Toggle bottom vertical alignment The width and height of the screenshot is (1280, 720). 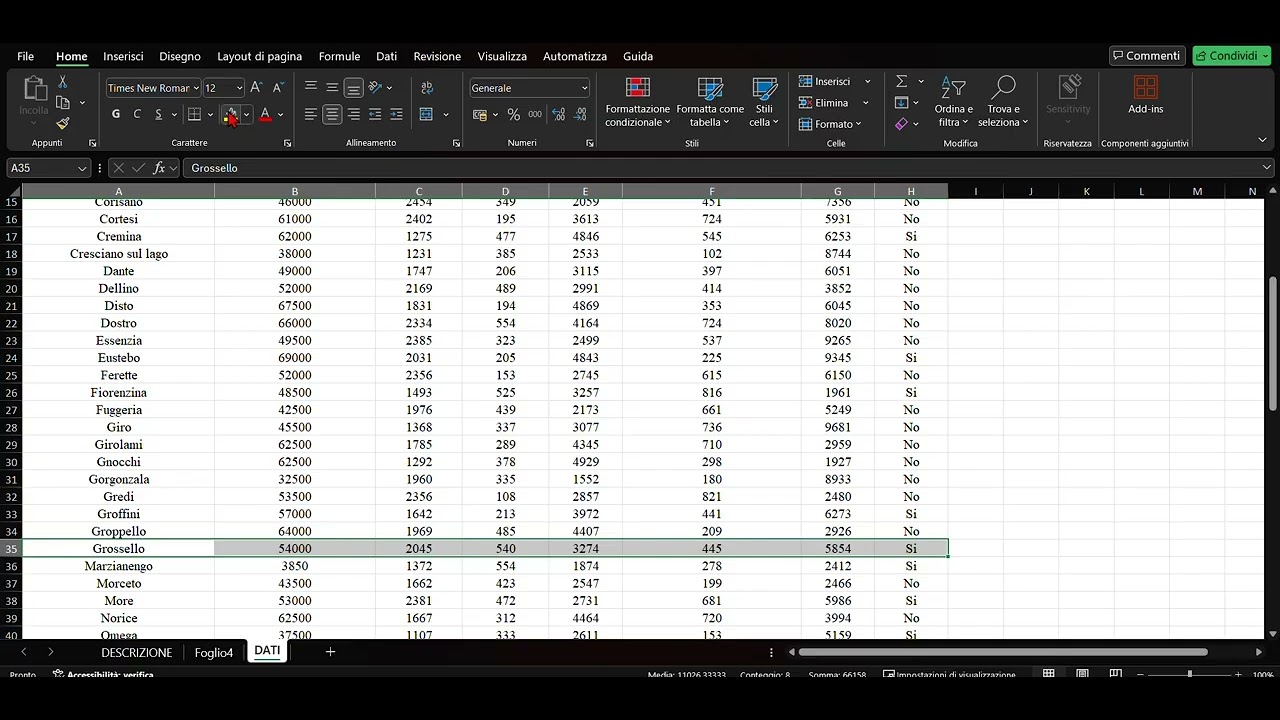(x=353, y=88)
